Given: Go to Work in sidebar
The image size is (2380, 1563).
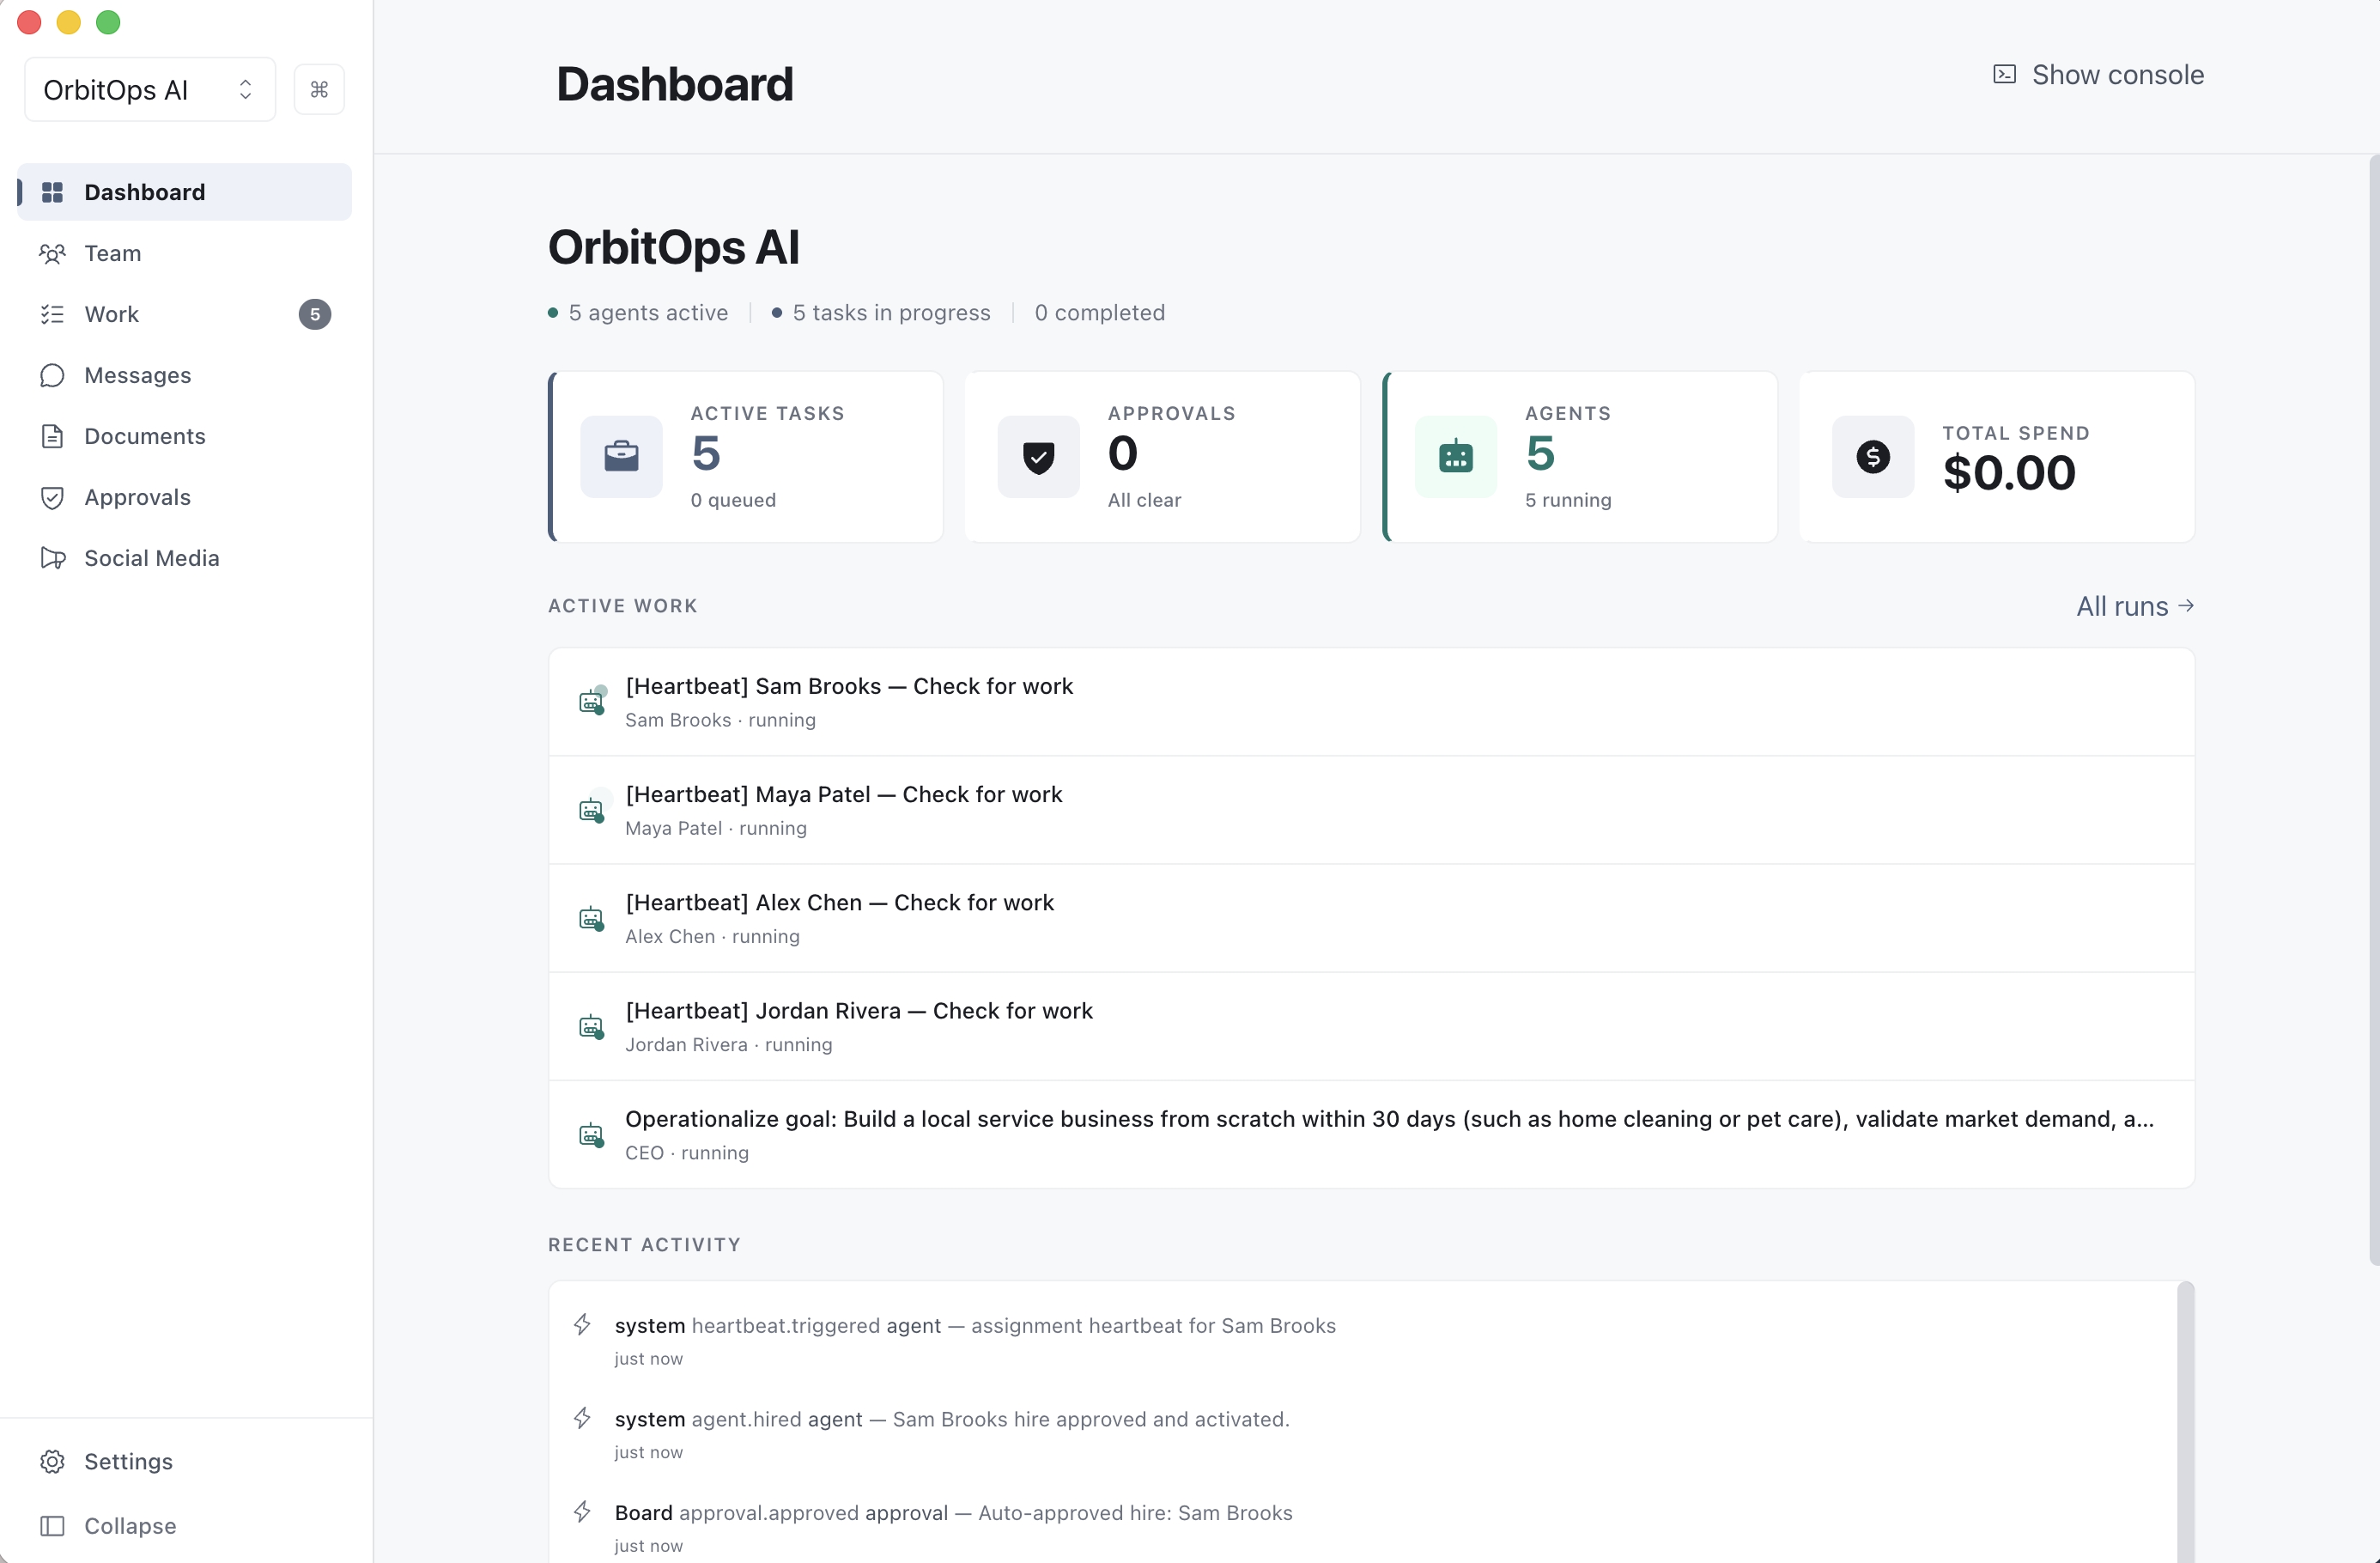Looking at the screenshot, I should point(111,314).
